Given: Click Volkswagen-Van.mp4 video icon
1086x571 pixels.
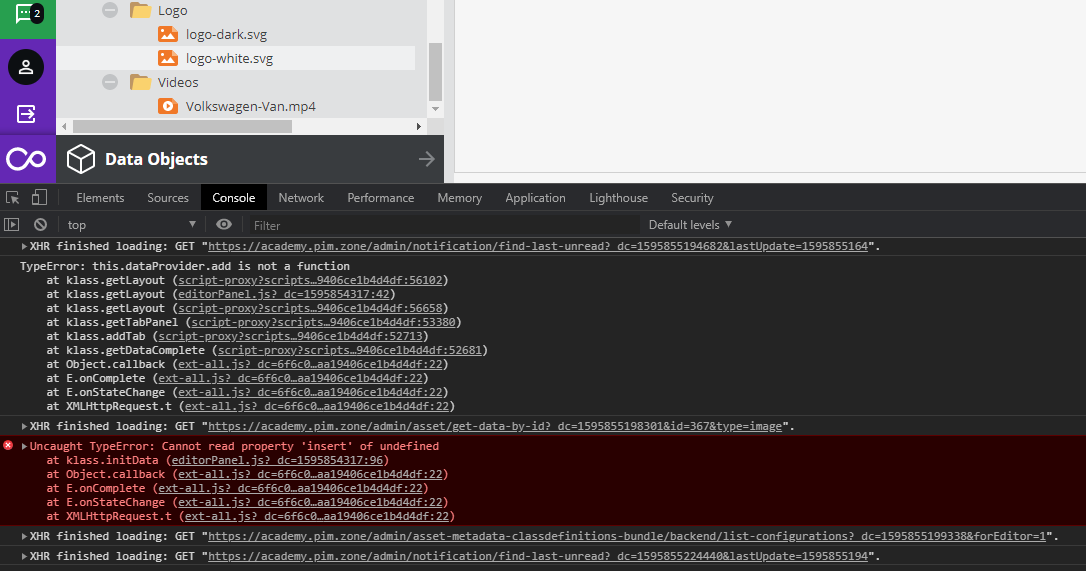Looking at the screenshot, I should tap(168, 106).
